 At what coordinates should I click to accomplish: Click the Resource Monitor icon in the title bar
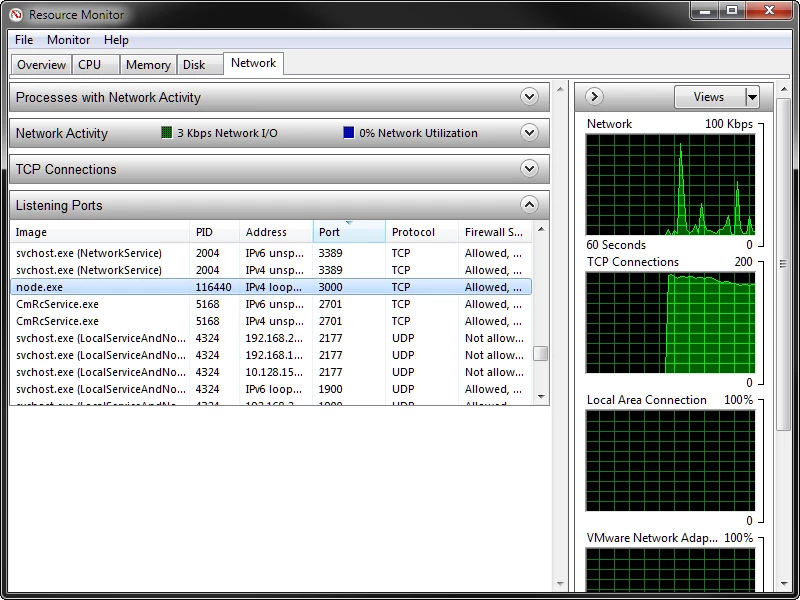point(14,14)
